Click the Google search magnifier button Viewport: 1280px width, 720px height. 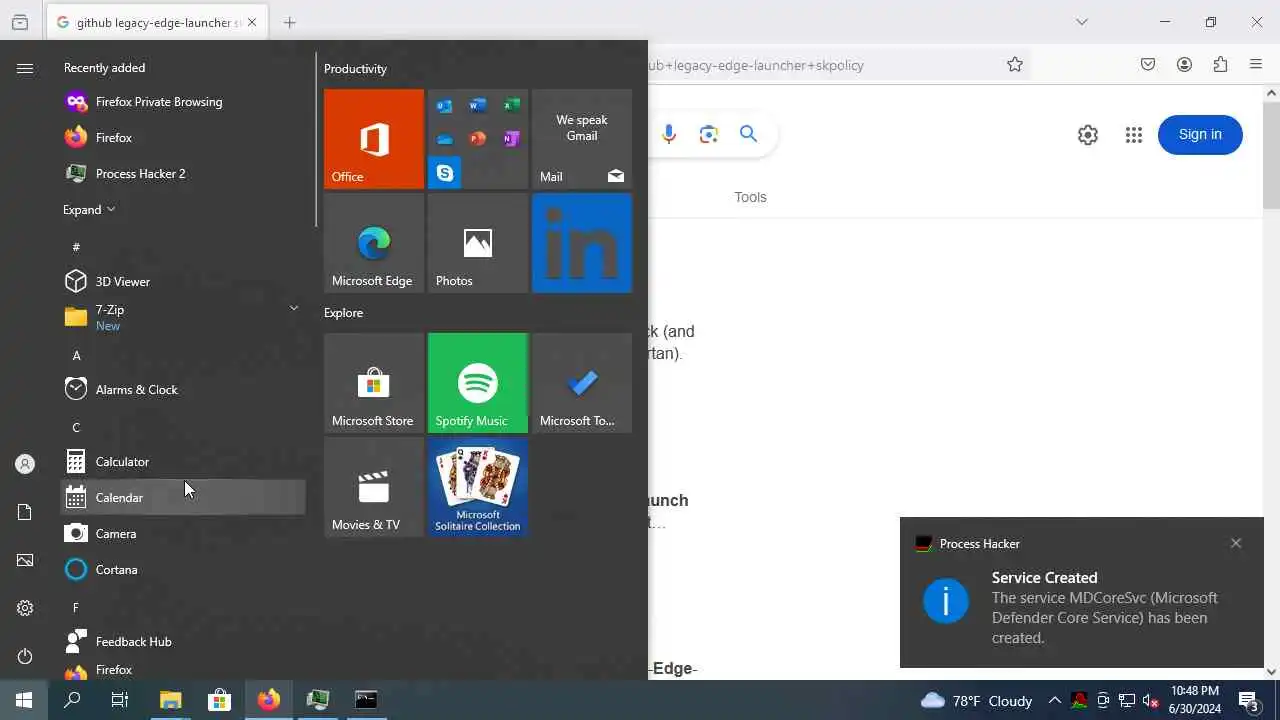pos(748,134)
